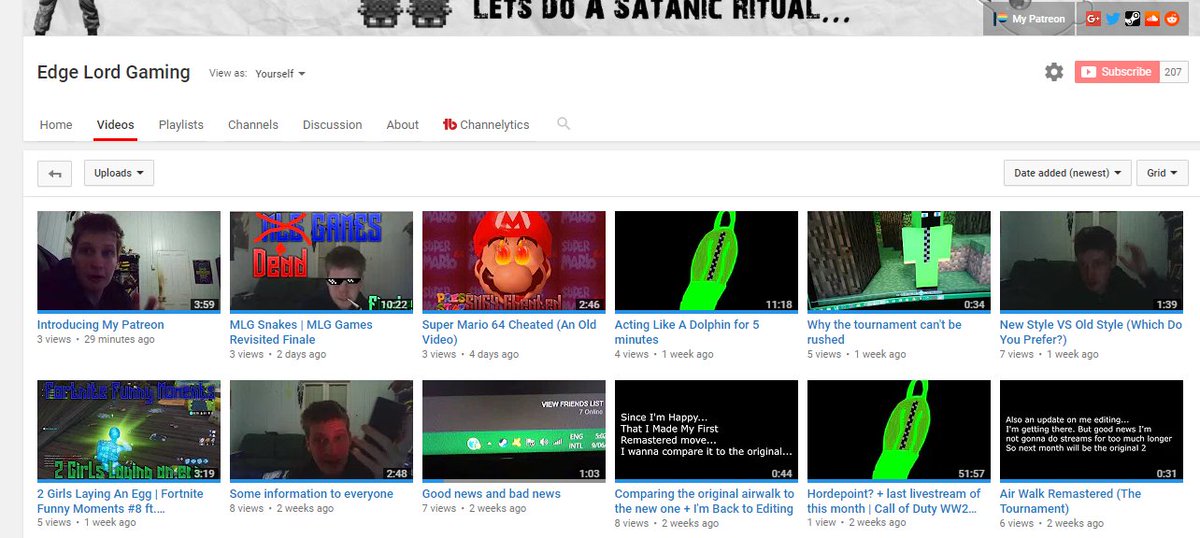Open 'Good news and bad news' title
Image resolution: width=1200 pixels, height=538 pixels.
coord(491,494)
